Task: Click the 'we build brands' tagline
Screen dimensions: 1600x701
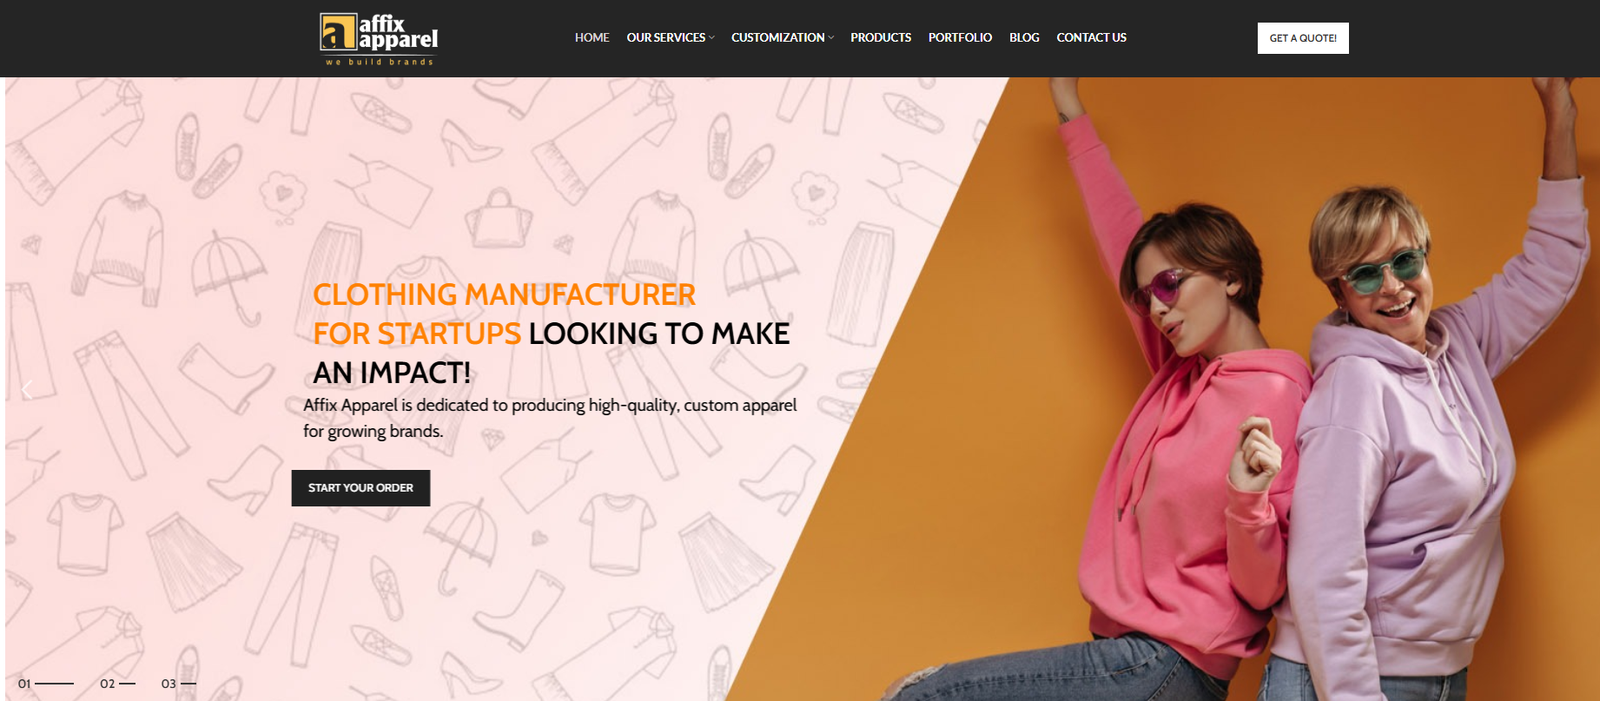Action: [x=379, y=62]
